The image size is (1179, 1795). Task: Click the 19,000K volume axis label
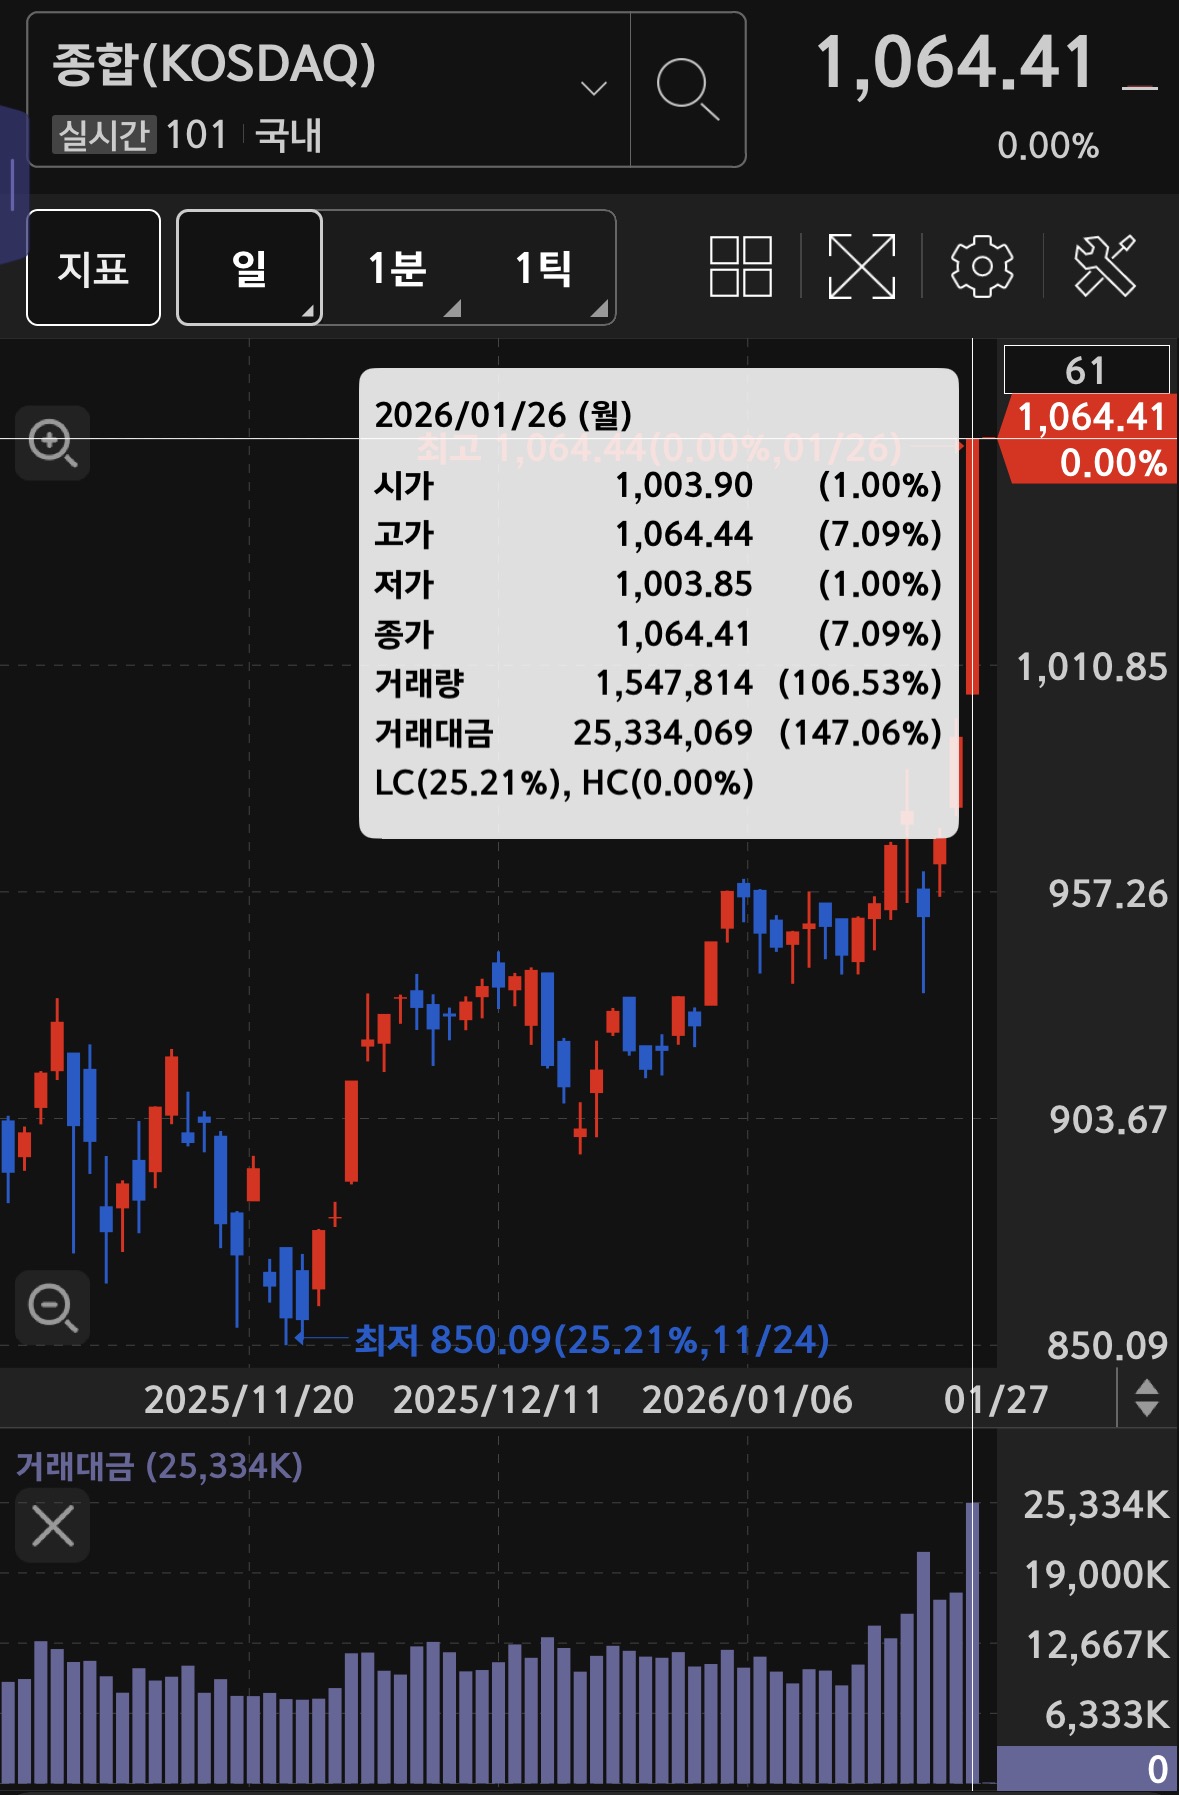pos(1096,1574)
